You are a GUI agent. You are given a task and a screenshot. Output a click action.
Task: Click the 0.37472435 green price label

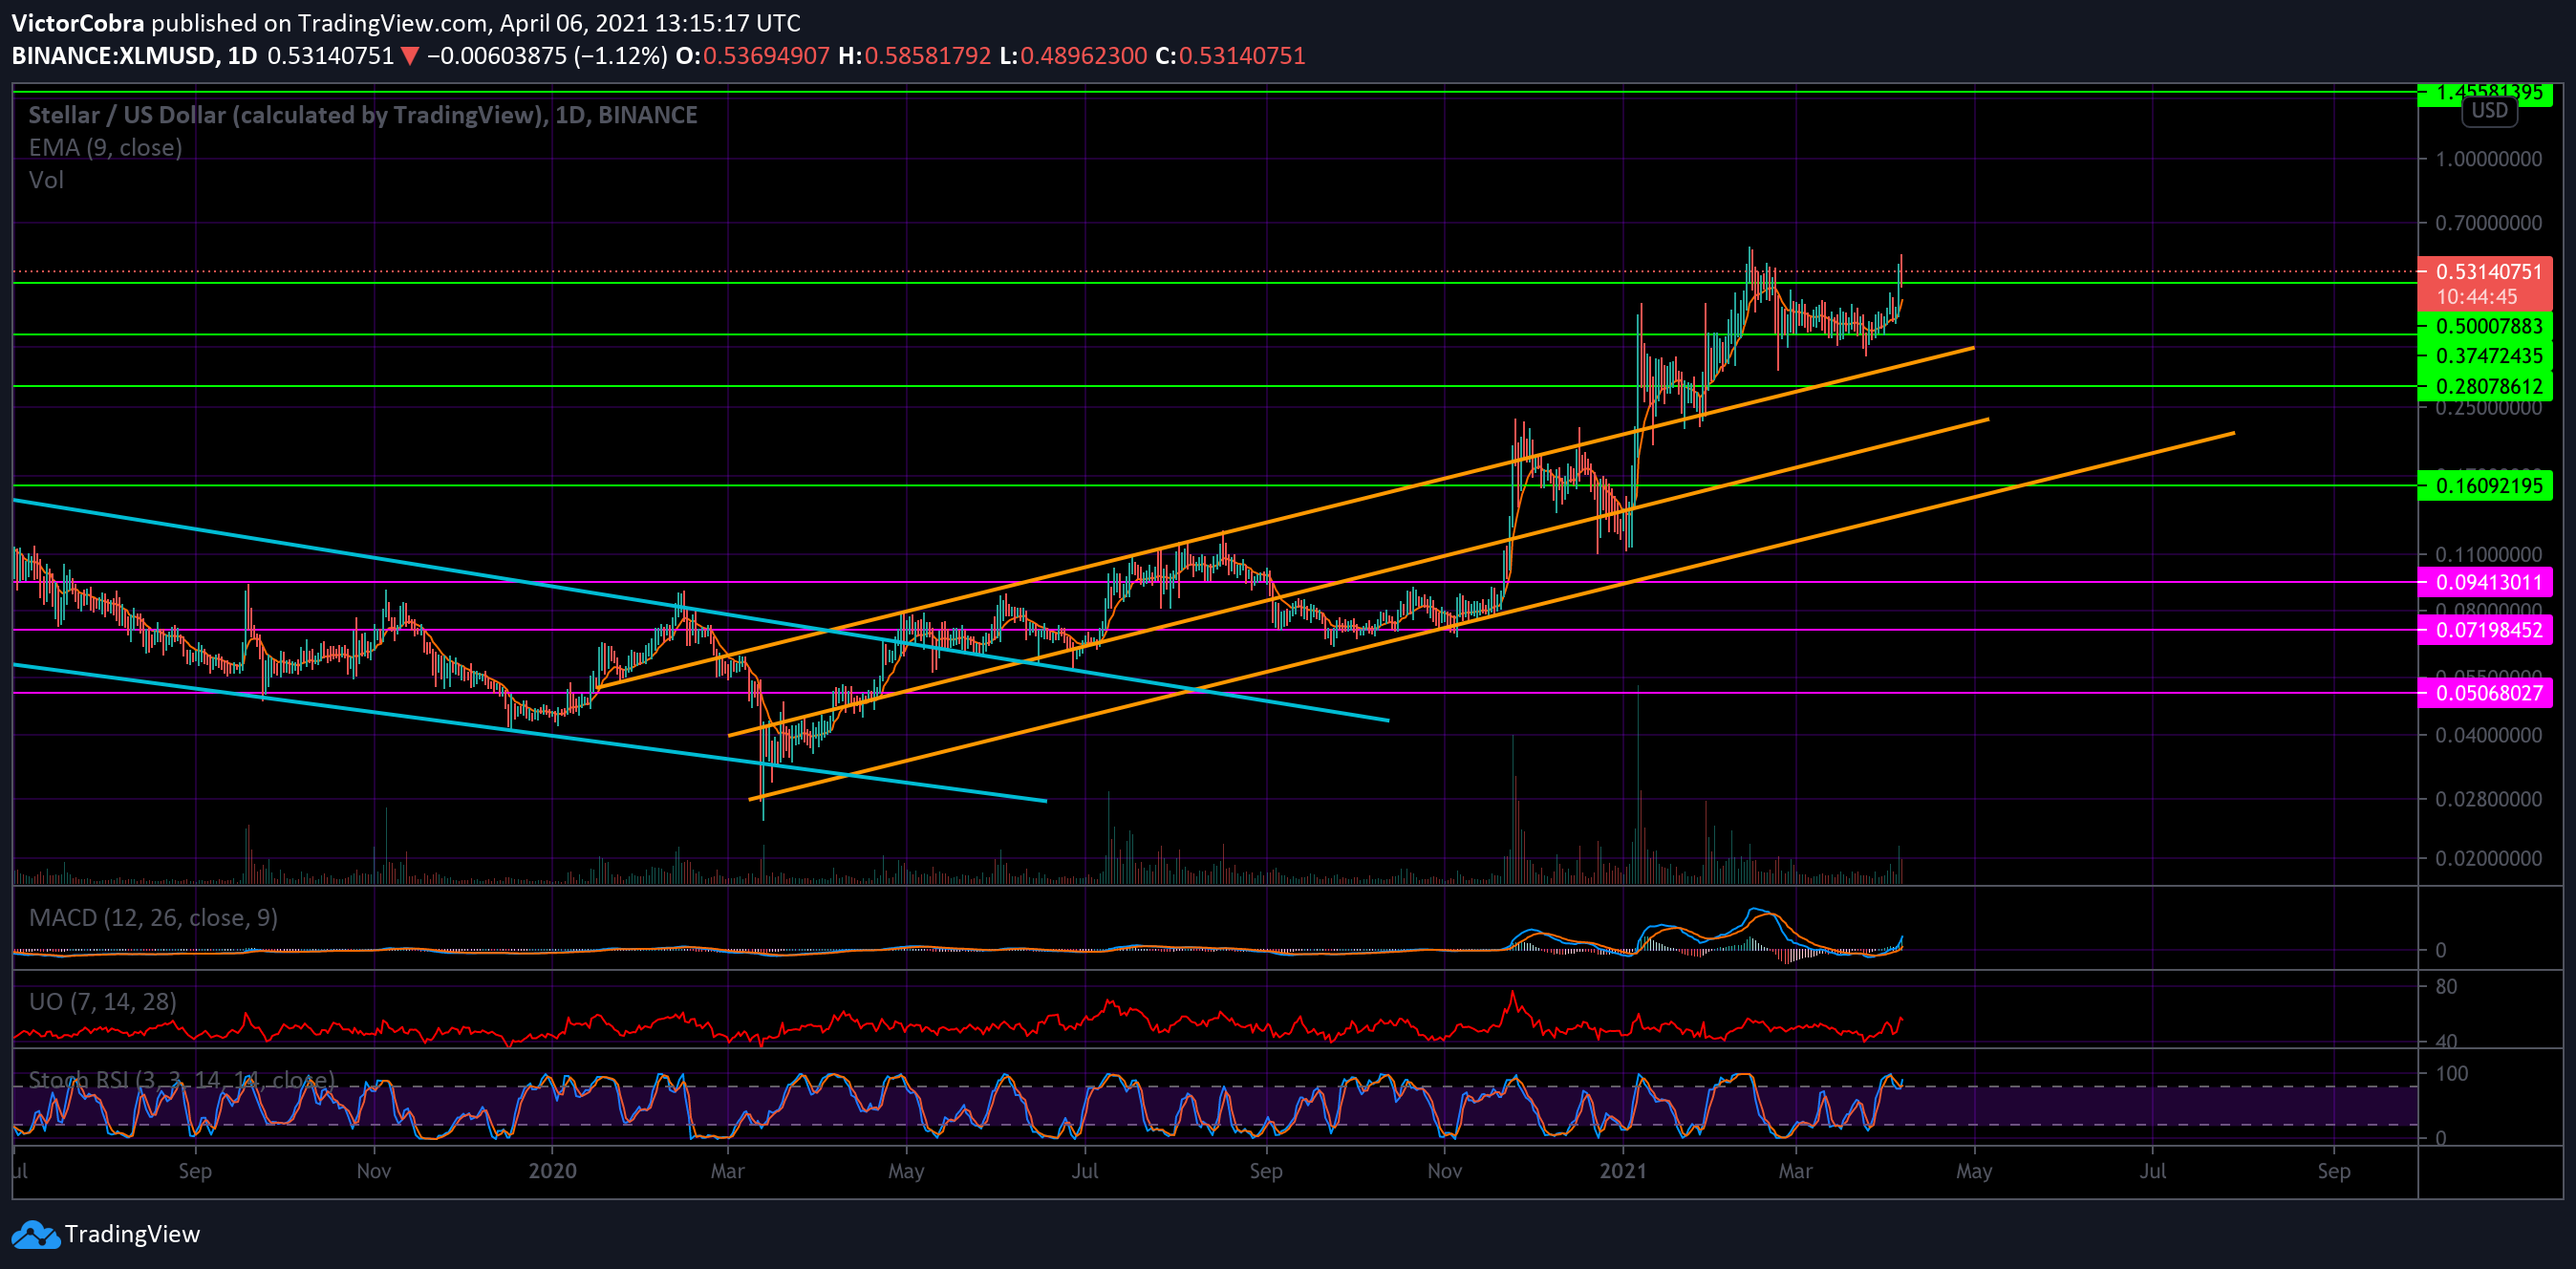point(2485,356)
